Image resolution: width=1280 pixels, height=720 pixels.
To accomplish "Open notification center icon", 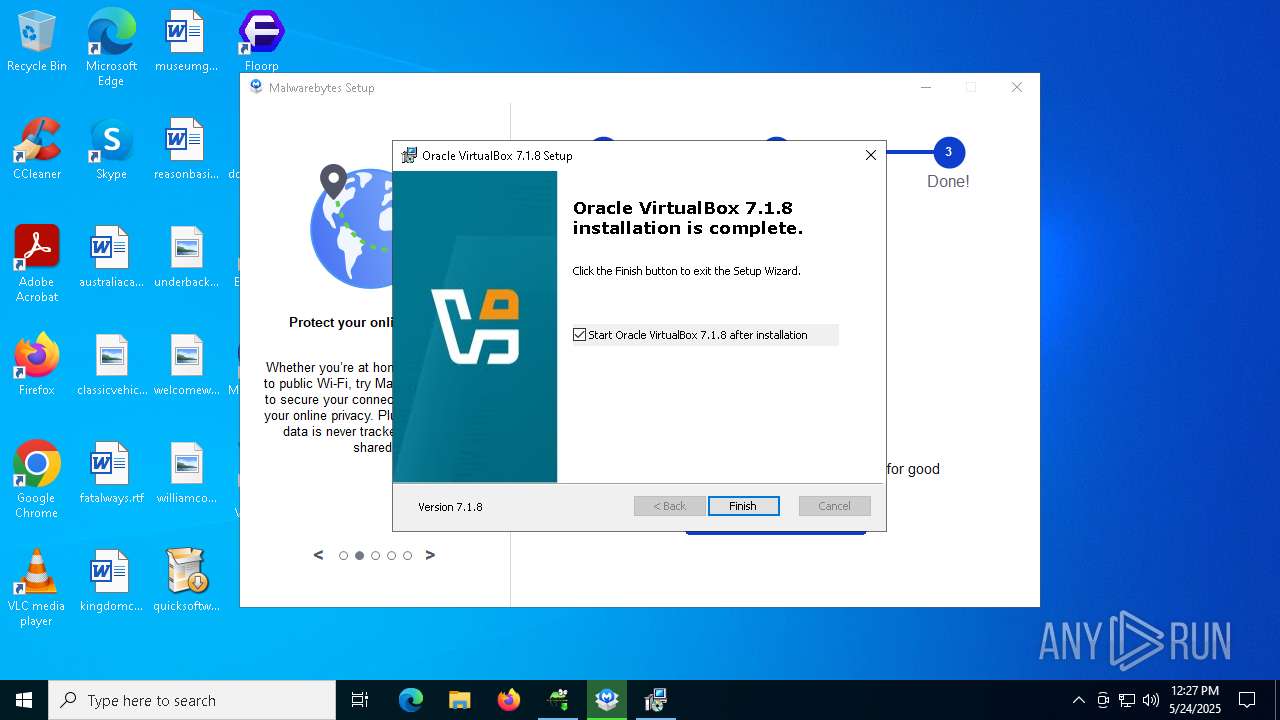I will point(1247,700).
